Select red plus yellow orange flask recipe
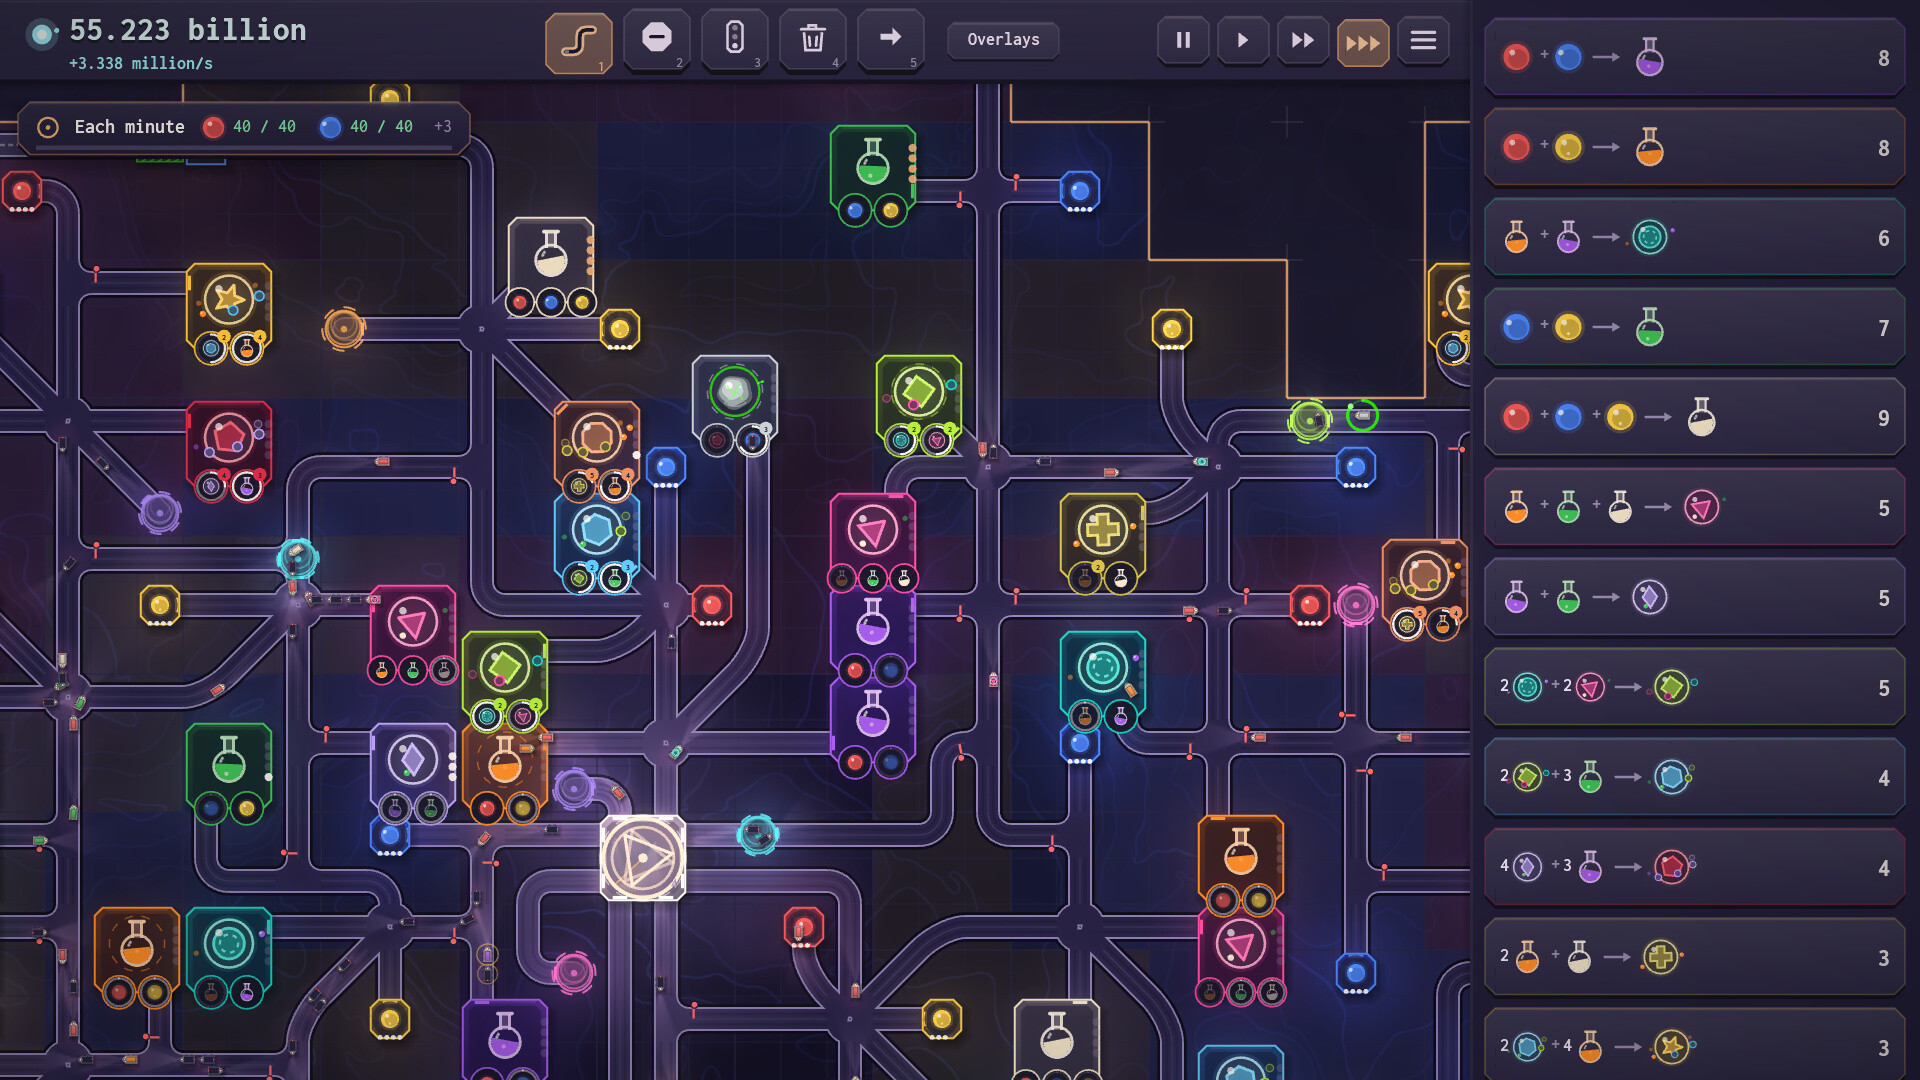The image size is (1920, 1080). 1695,148
